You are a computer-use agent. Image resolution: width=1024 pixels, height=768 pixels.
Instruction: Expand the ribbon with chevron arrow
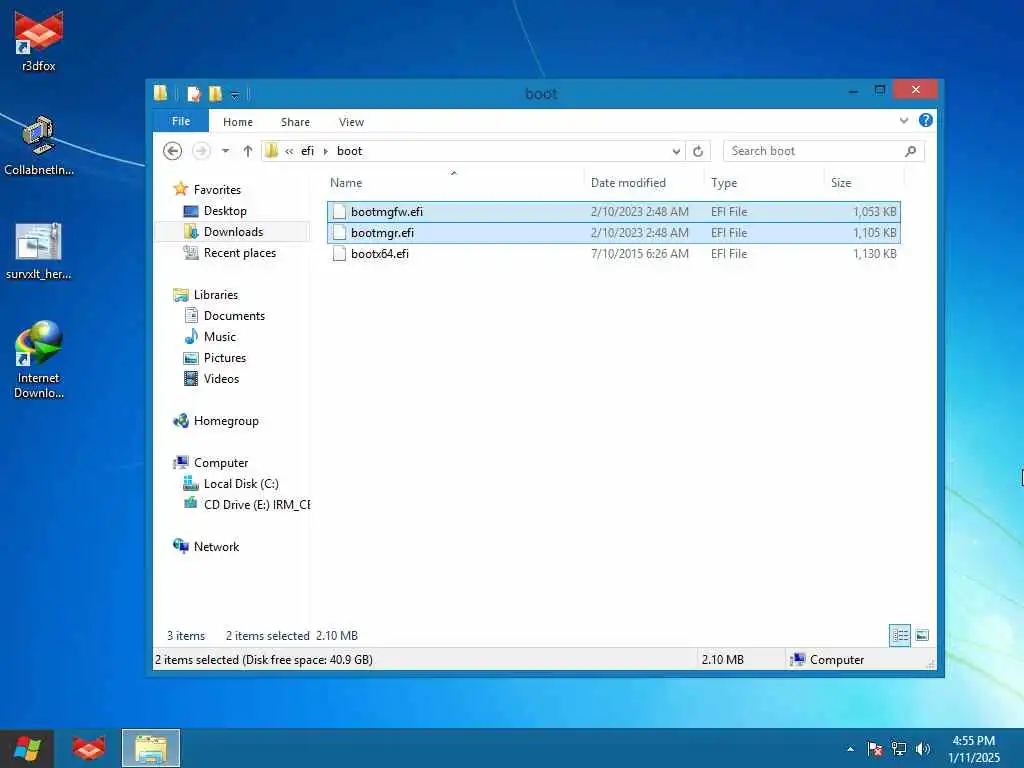point(904,120)
